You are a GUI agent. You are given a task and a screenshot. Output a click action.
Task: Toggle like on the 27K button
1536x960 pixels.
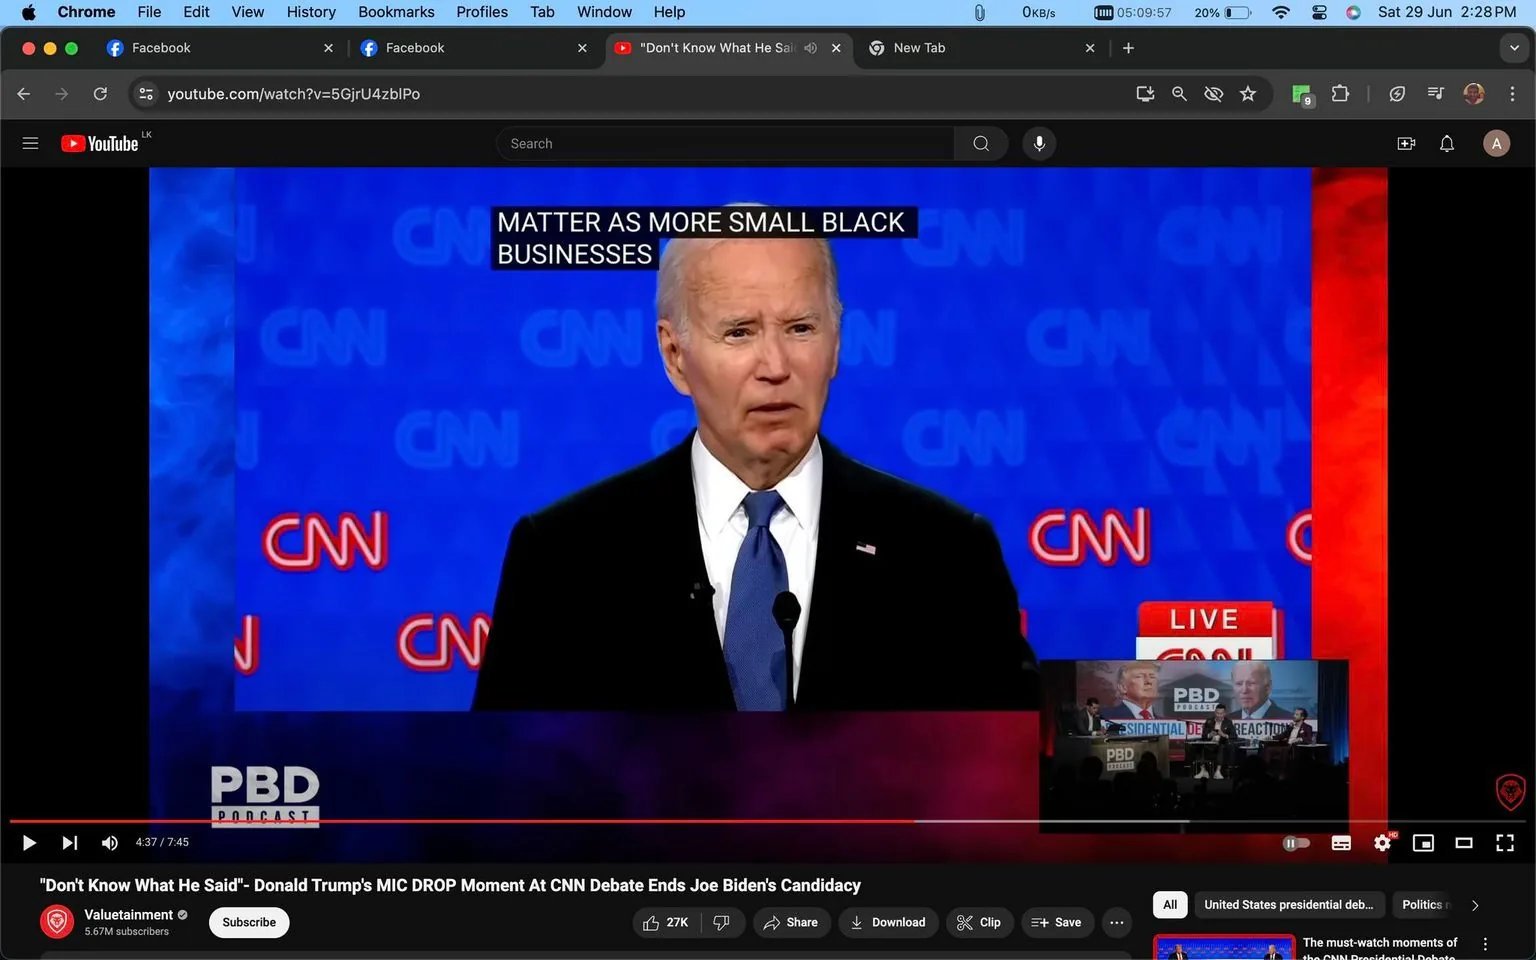[664, 922]
